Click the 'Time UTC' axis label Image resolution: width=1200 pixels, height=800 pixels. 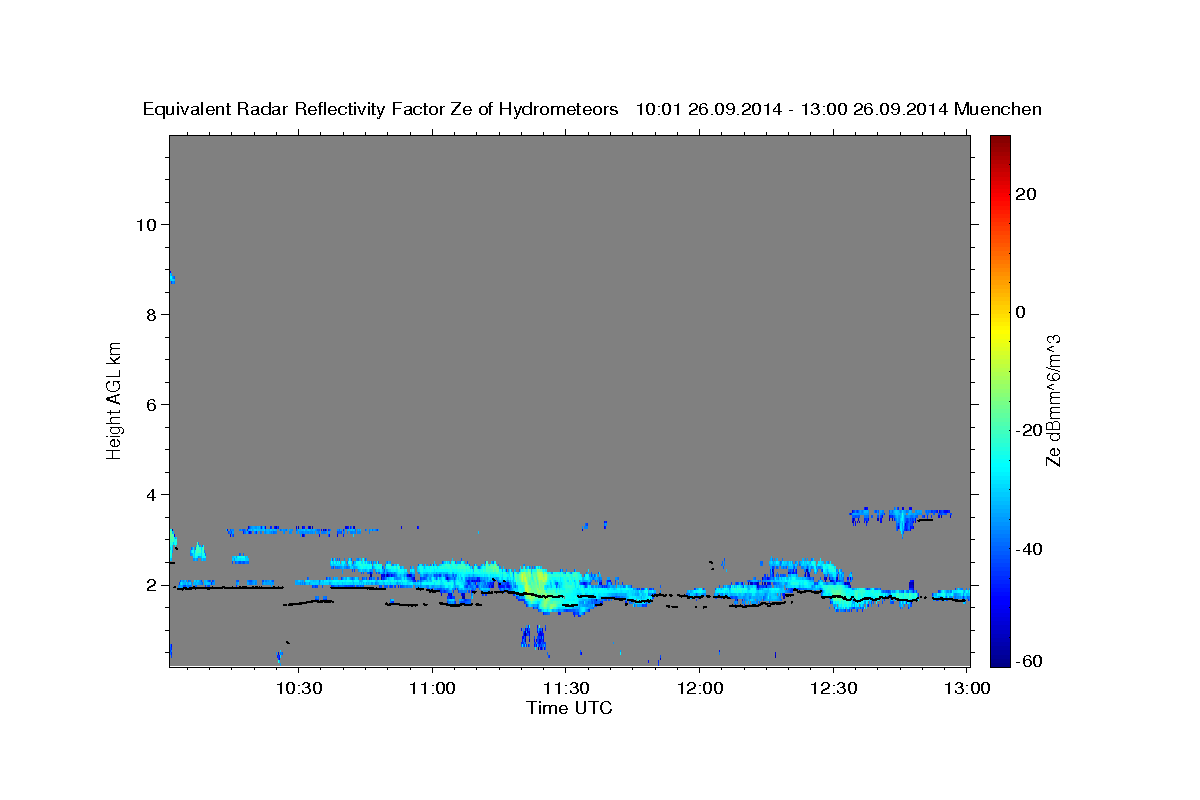(x=569, y=708)
